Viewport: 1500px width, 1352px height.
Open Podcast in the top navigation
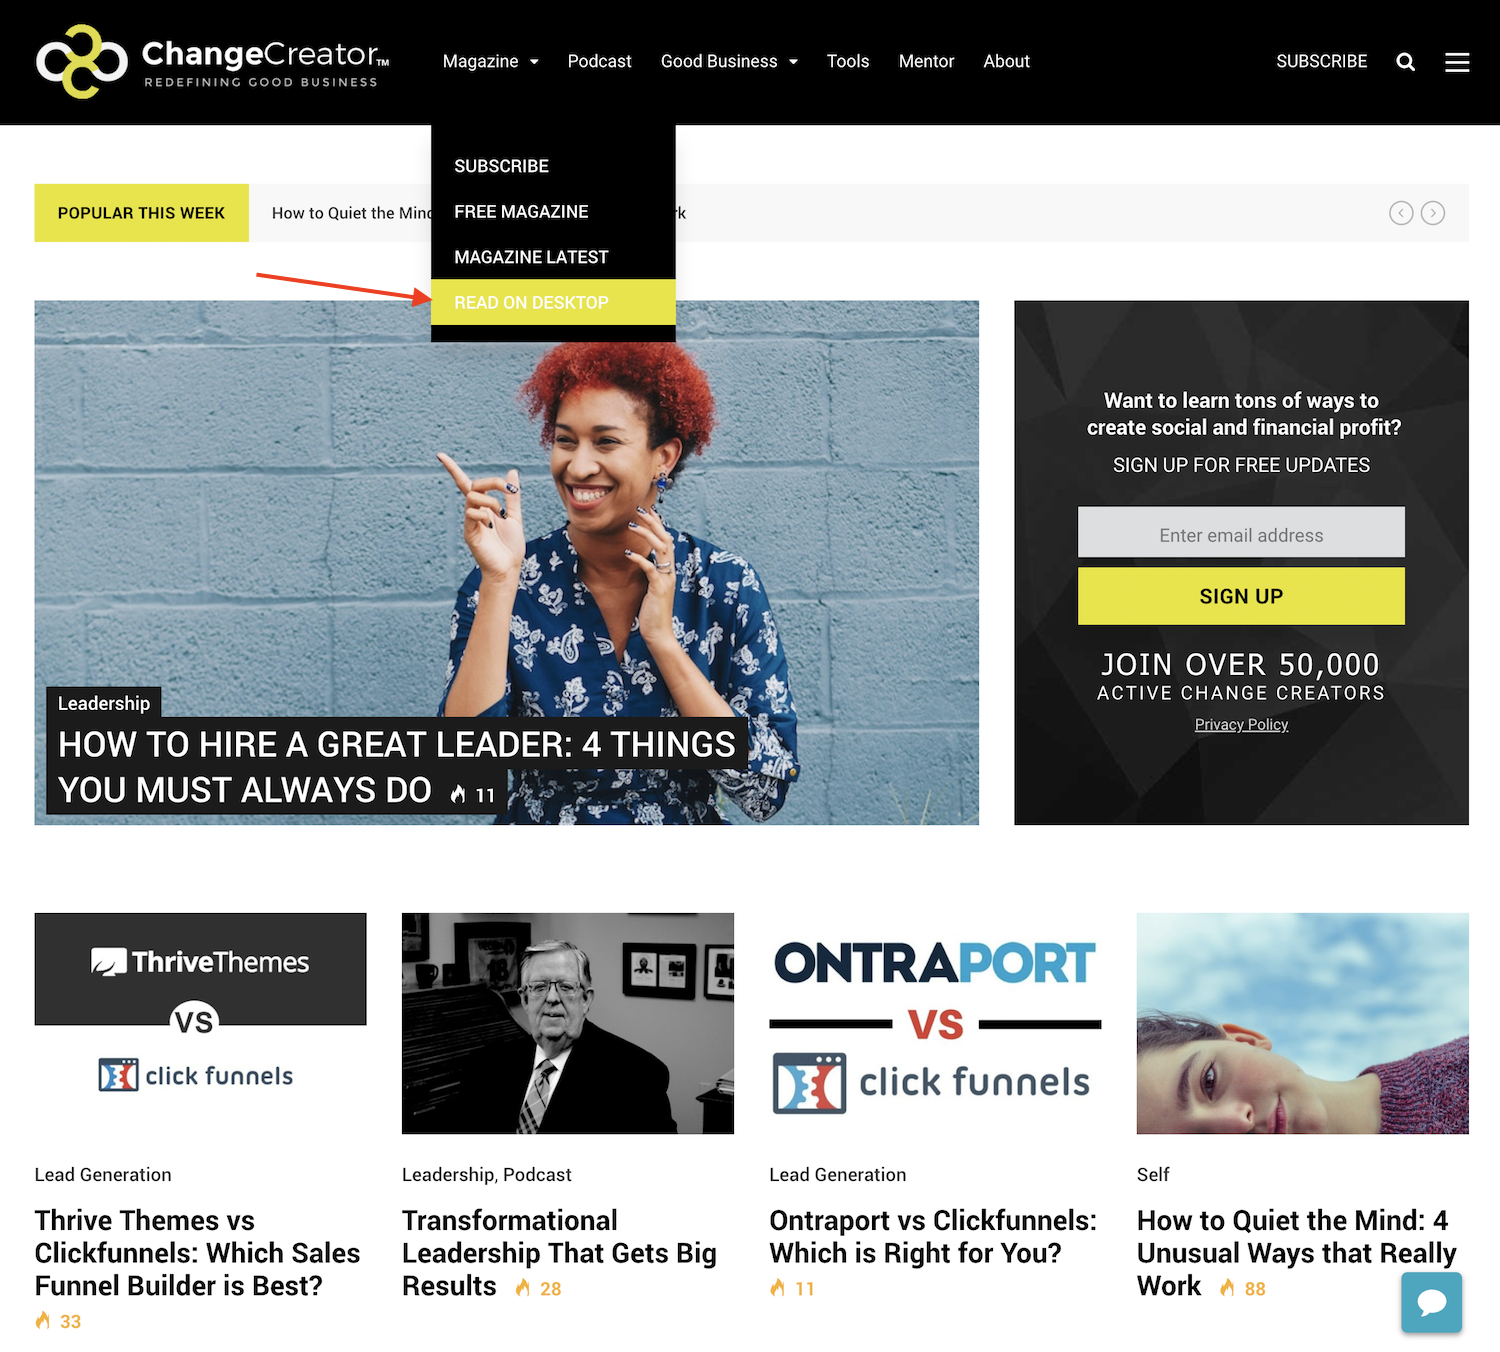click(x=600, y=61)
